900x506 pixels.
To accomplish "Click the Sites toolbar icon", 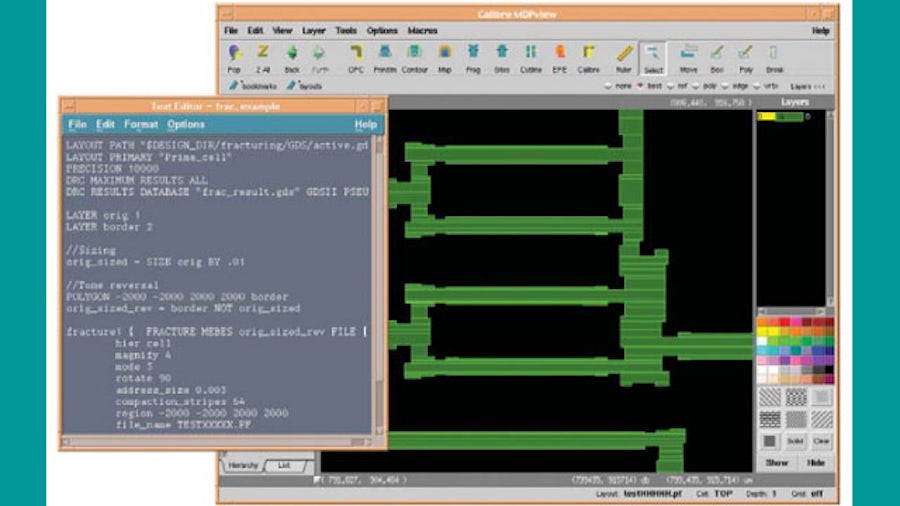I will [502, 59].
